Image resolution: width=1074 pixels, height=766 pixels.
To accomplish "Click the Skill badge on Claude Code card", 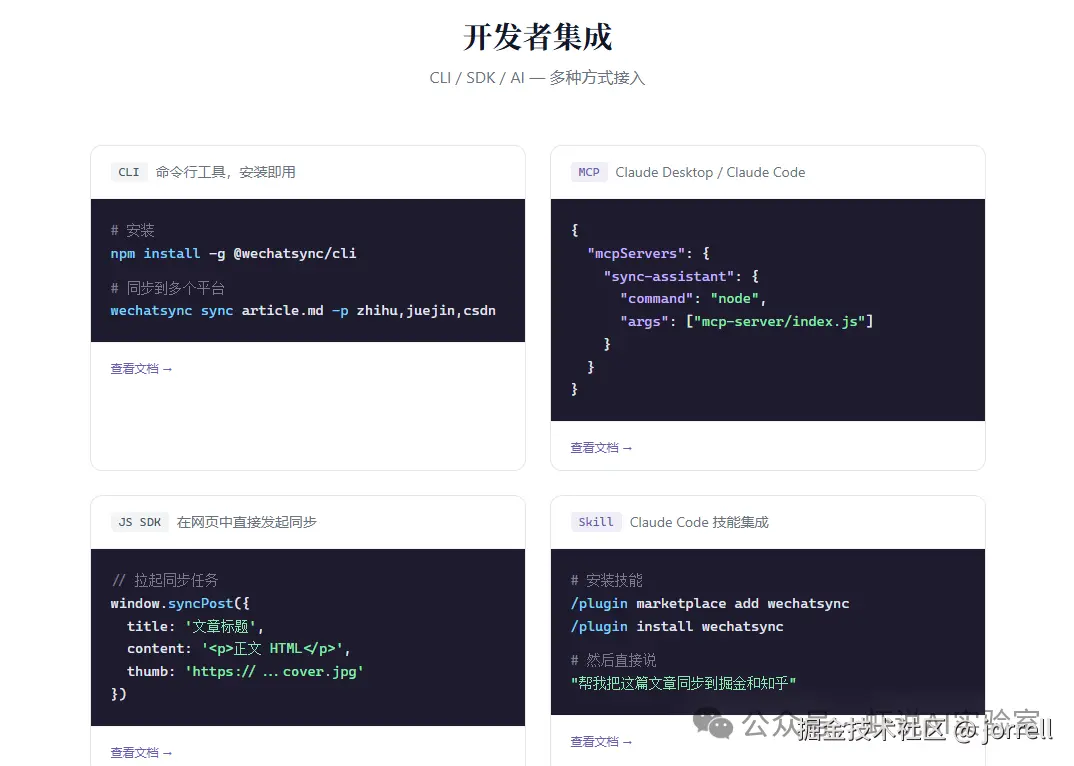I will tap(596, 521).
